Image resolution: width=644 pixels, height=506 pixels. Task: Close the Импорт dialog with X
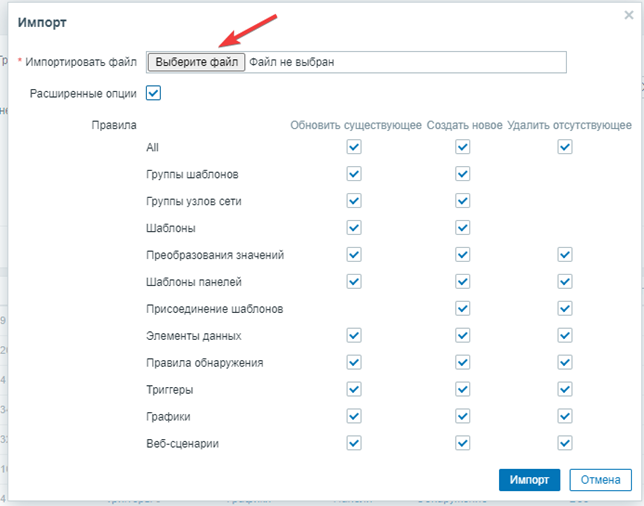627,15
